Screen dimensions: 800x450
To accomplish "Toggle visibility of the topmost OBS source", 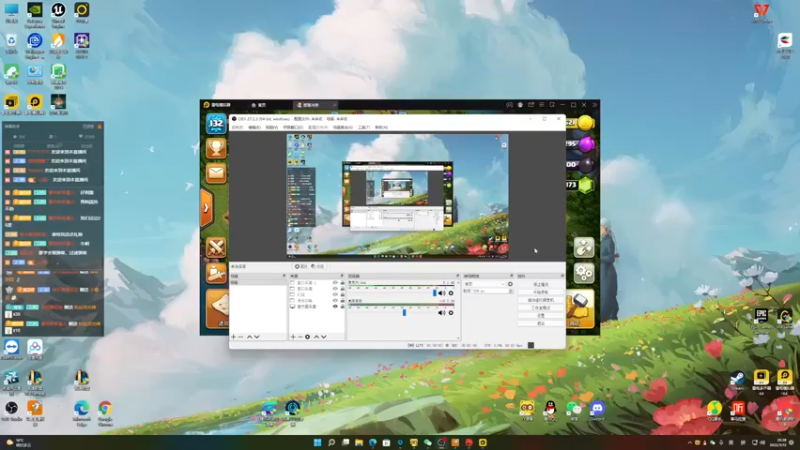I will click(x=335, y=283).
